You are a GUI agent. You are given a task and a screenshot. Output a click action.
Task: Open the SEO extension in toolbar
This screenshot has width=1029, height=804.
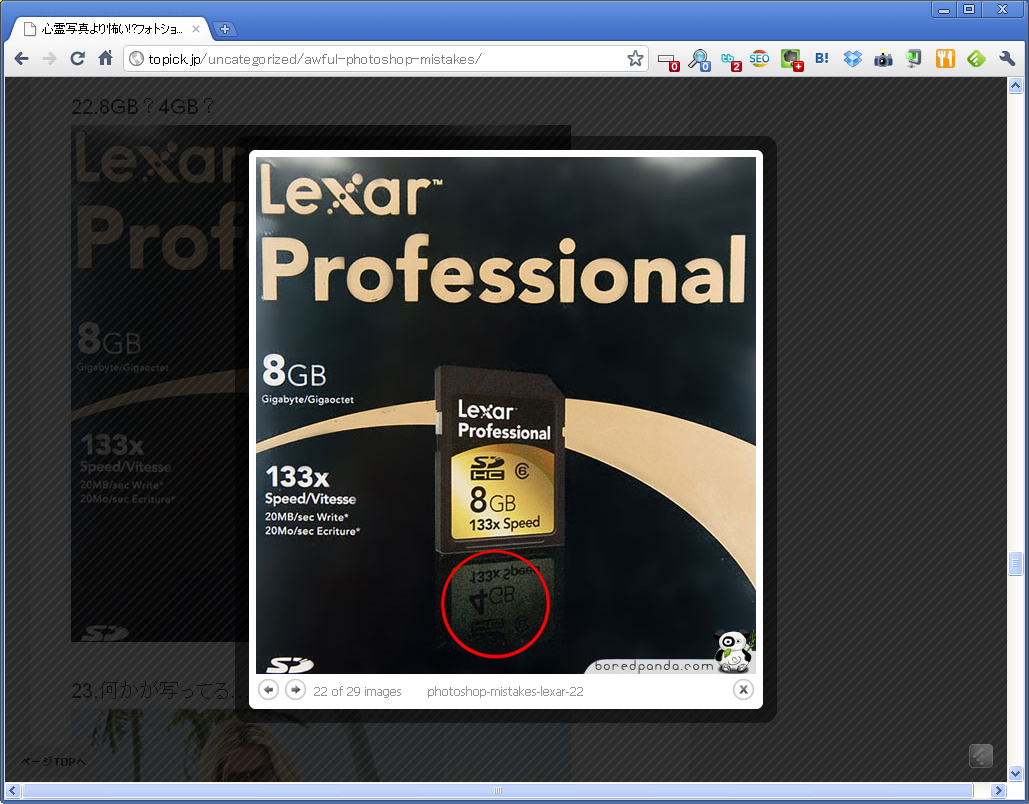pos(759,59)
